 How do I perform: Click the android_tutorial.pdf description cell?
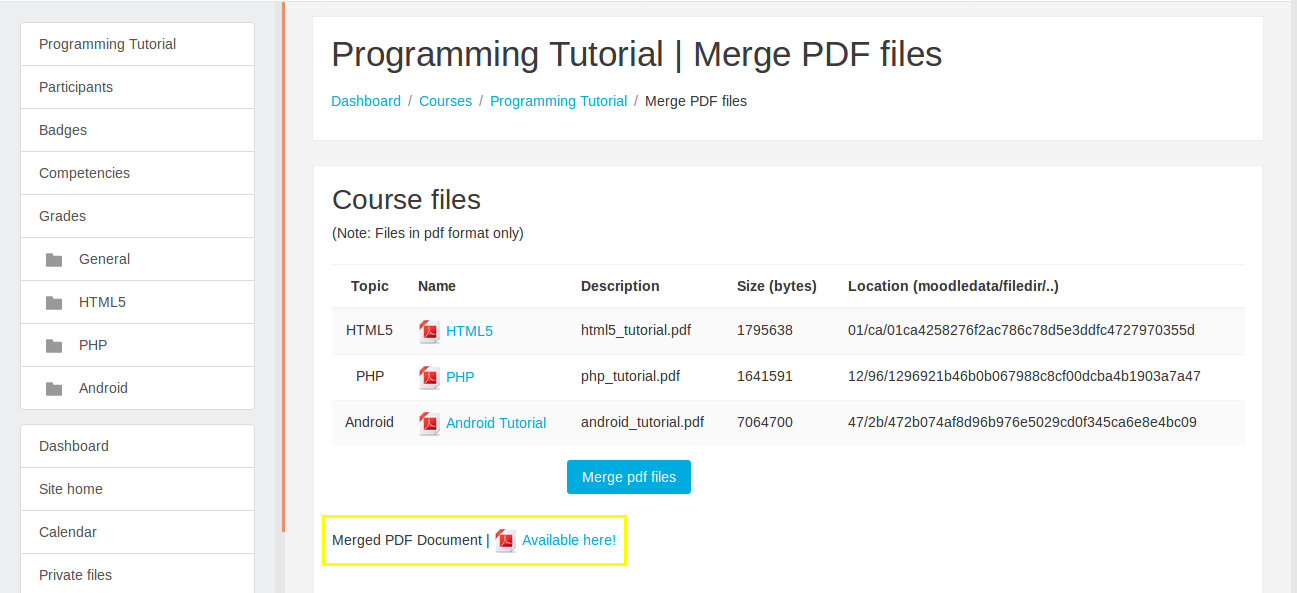642,422
